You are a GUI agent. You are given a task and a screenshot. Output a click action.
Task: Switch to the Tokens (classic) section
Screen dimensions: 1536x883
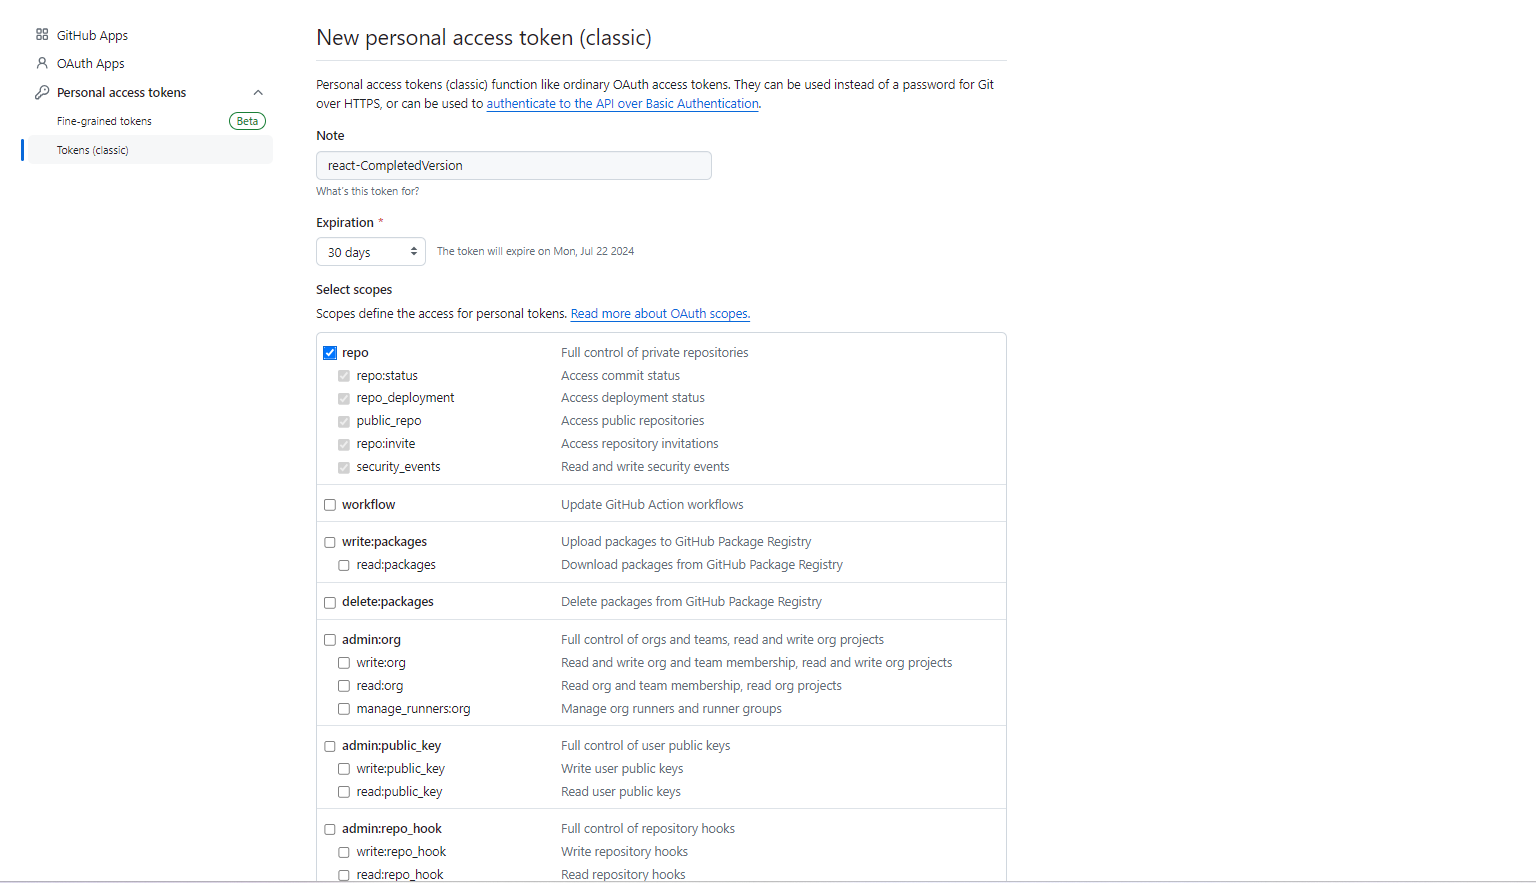click(x=92, y=149)
